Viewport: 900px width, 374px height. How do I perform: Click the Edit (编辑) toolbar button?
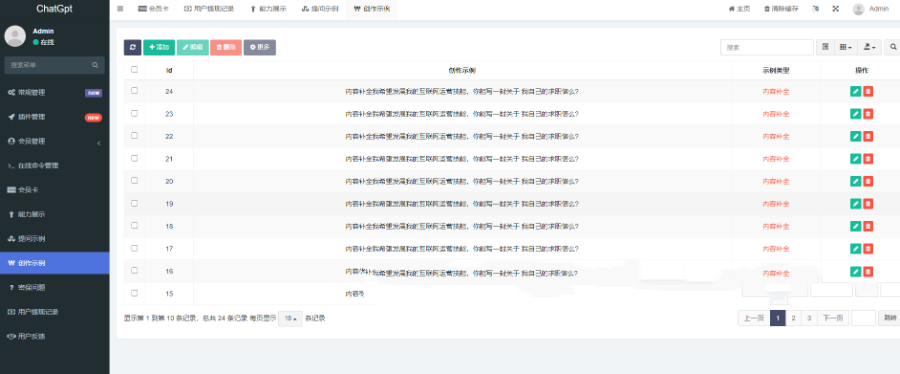193,48
